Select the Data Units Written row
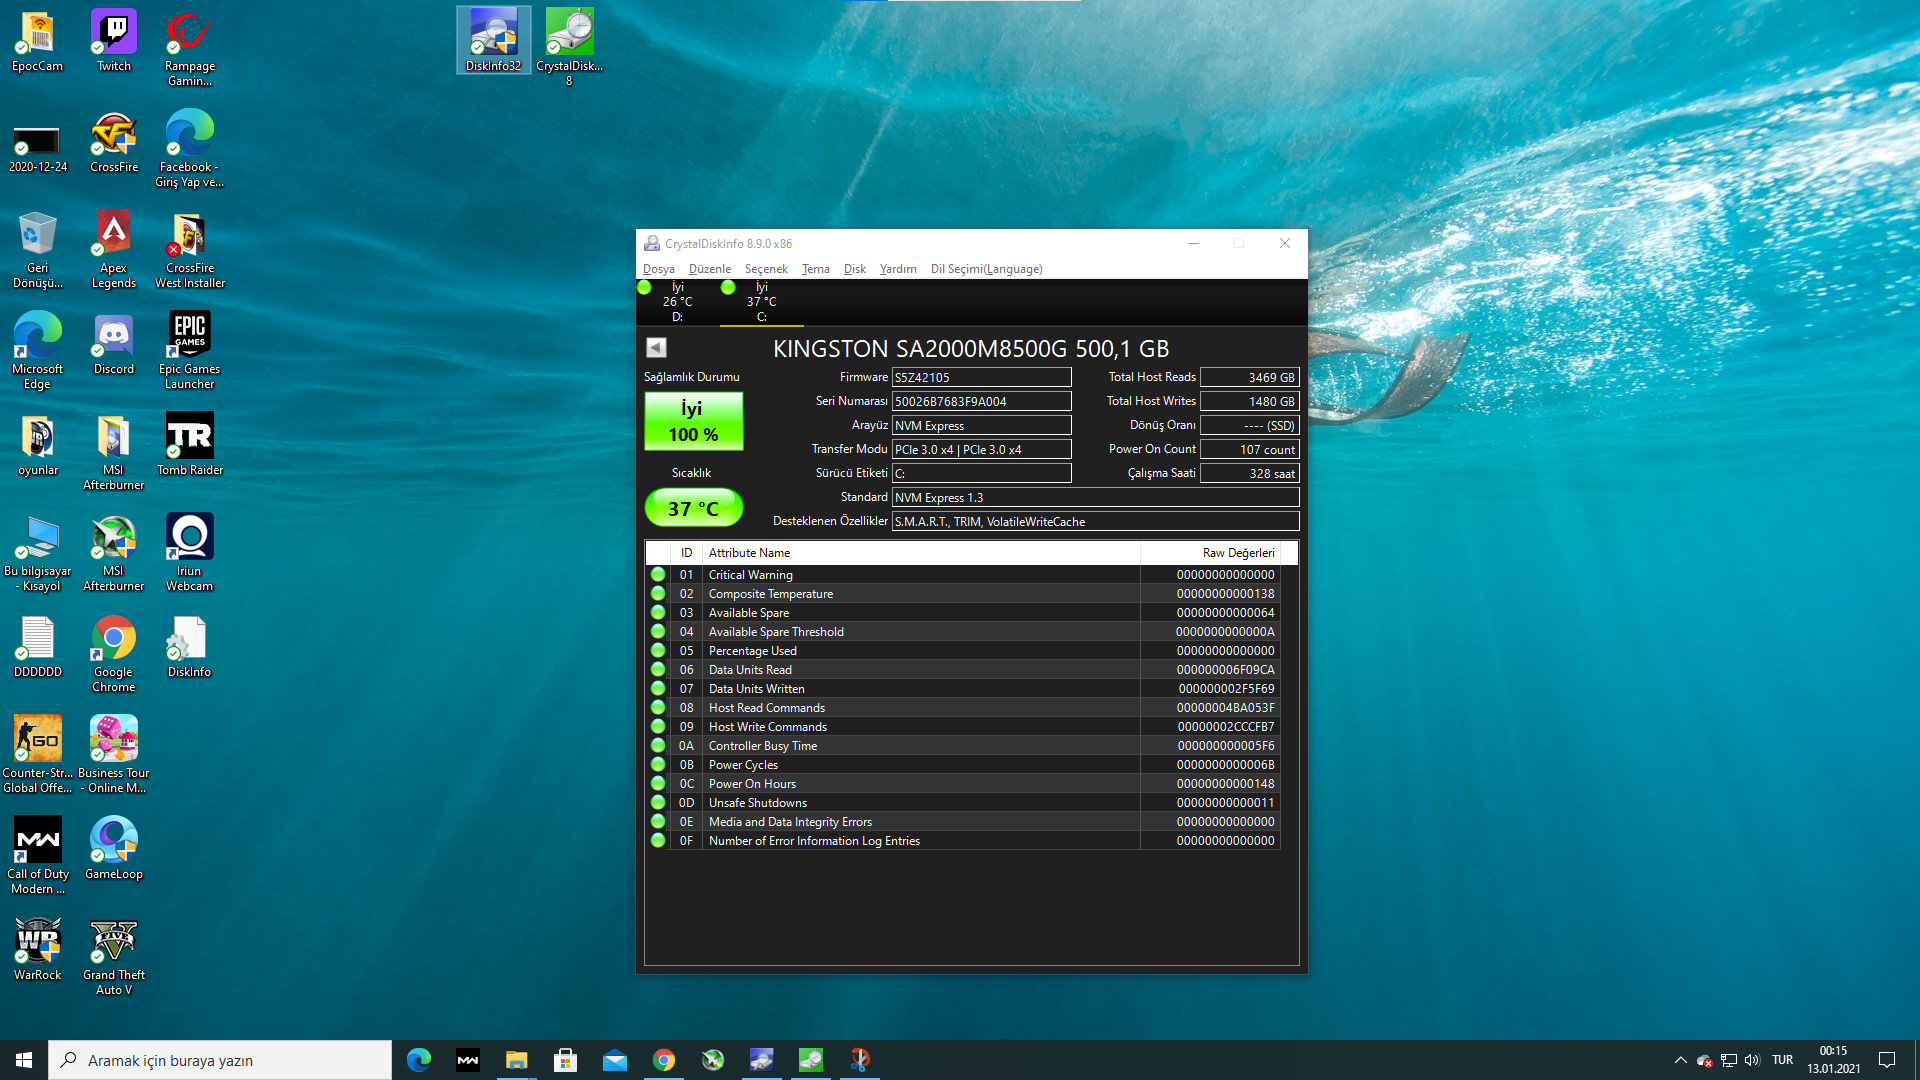Image resolution: width=1920 pixels, height=1080 pixels. [963, 689]
